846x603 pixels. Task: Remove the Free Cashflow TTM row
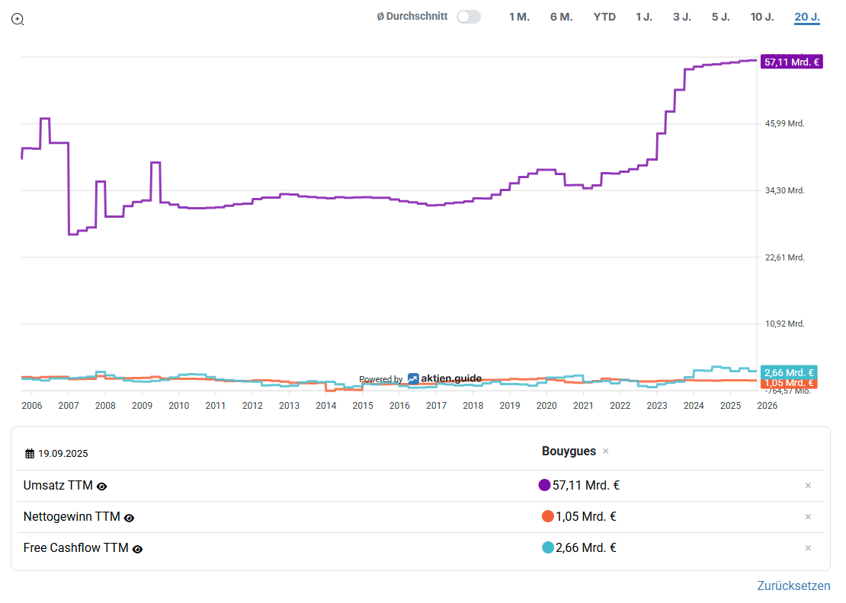click(808, 548)
